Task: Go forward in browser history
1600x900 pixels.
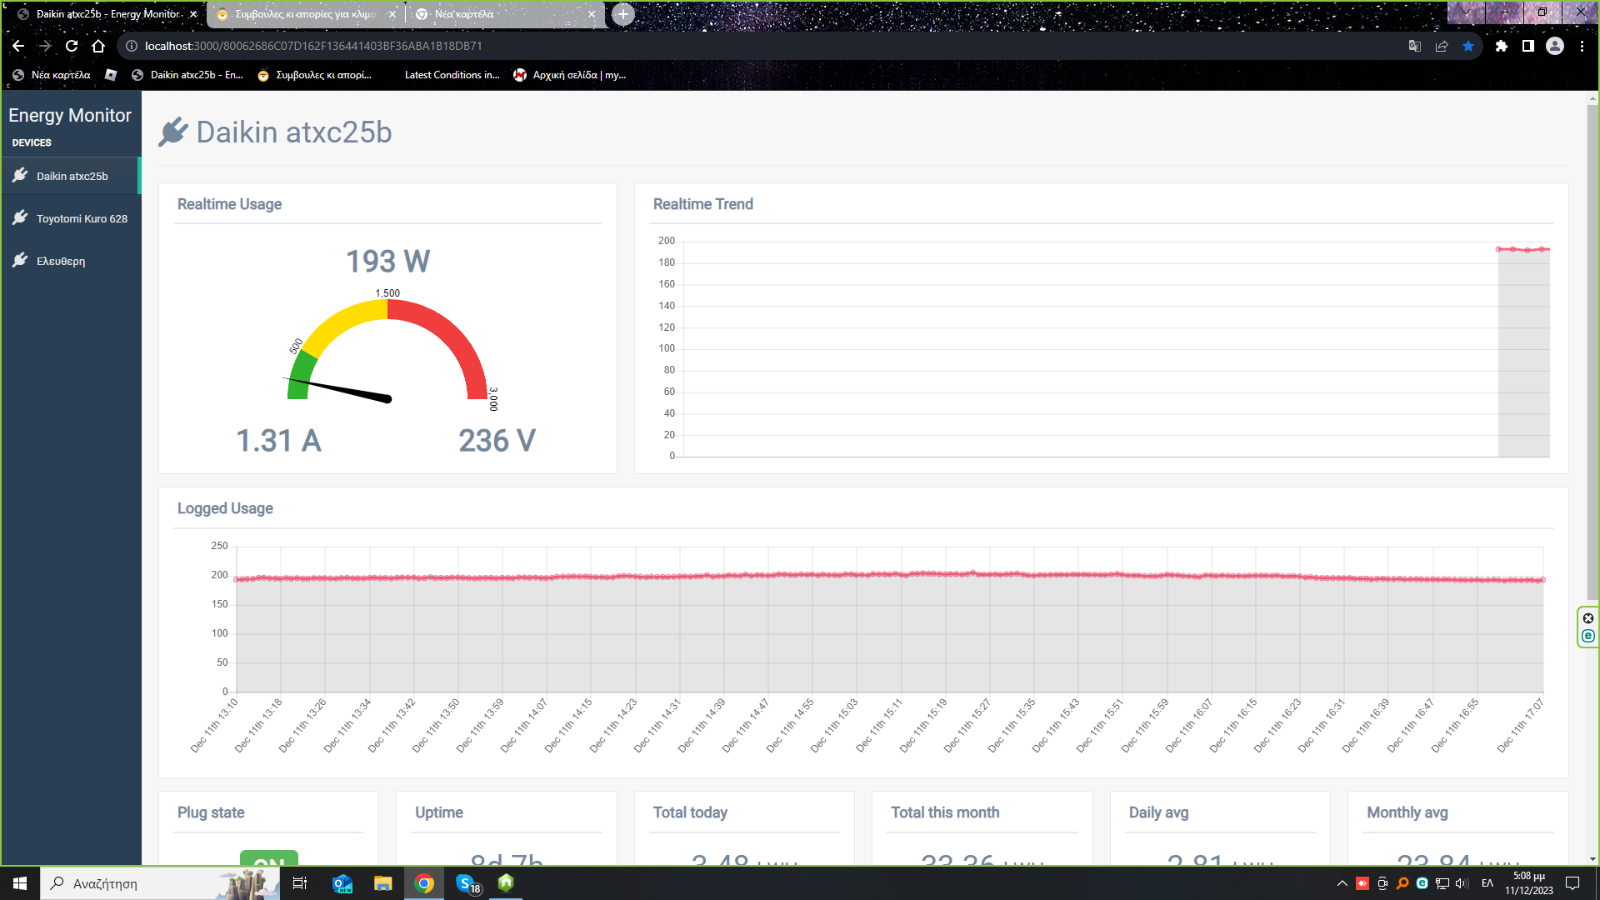Action: point(45,46)
